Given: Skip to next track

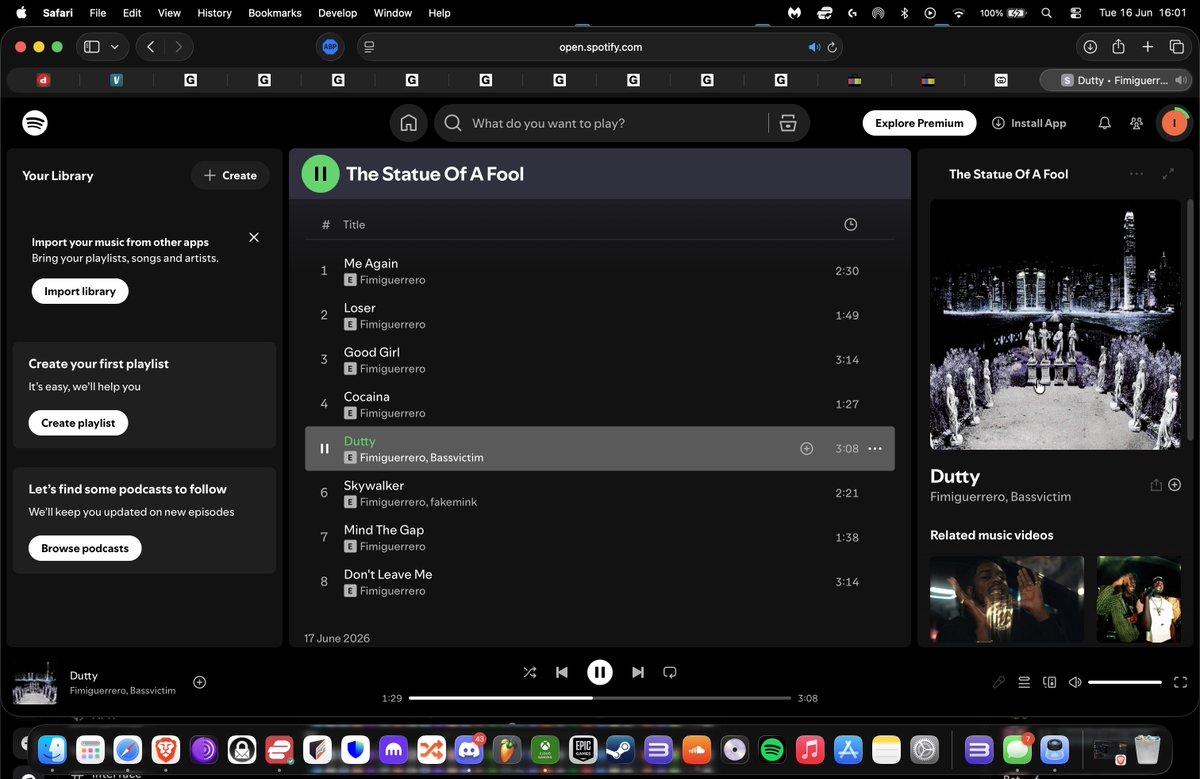Looking at the screenshot, I should pyautogui.click(x=638, y=672).
